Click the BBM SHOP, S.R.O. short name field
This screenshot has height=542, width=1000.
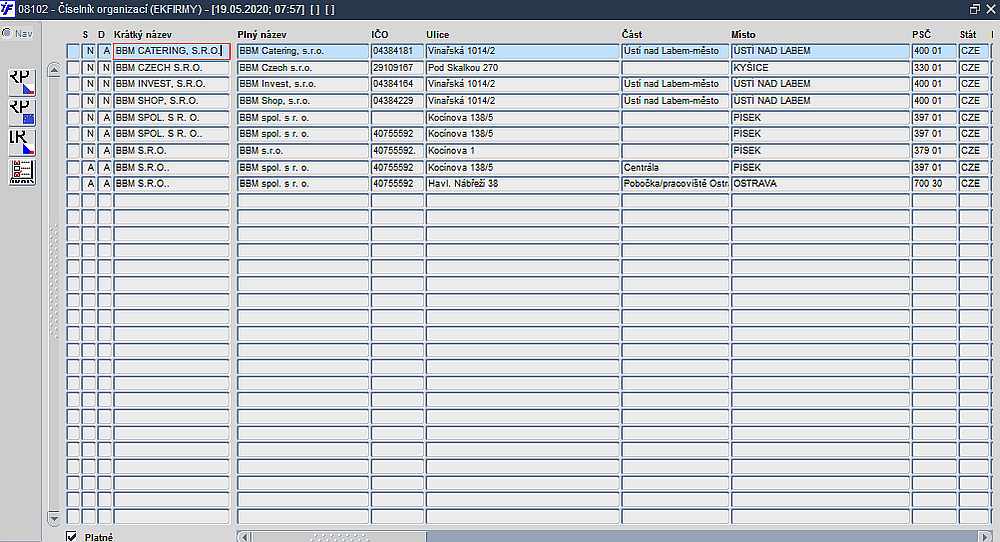pyautogui.click(x=172, y=101)
